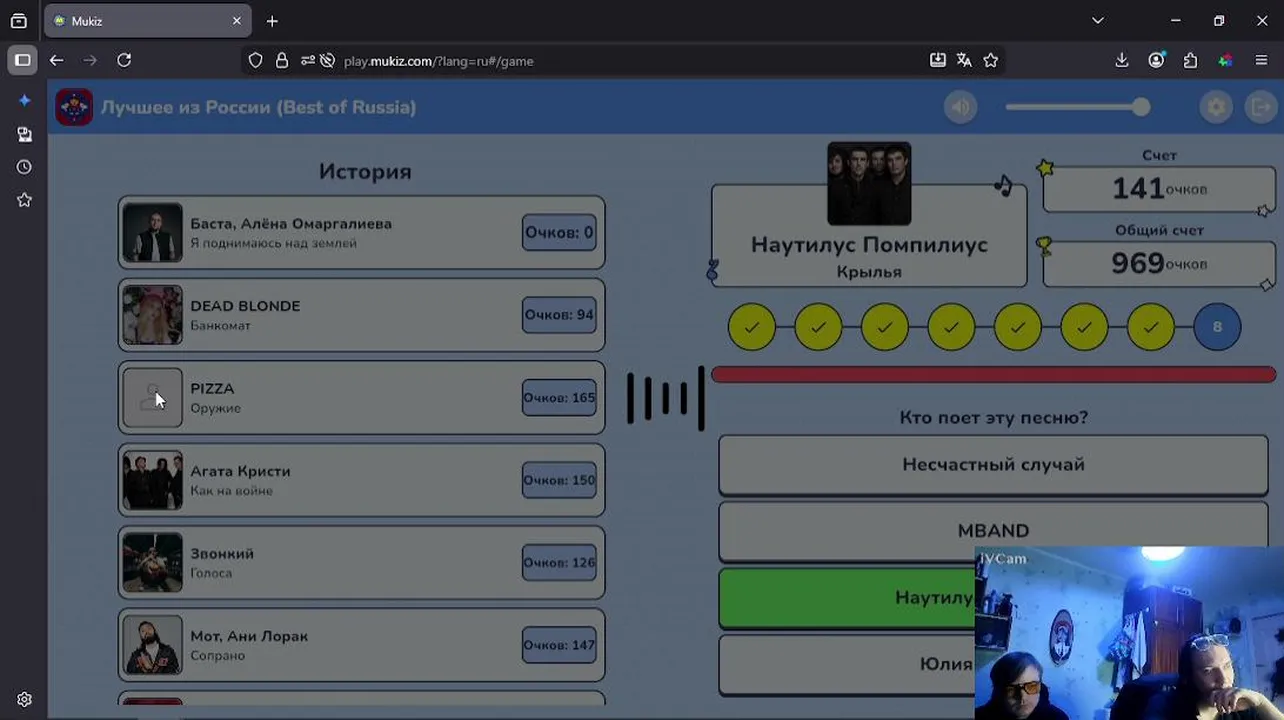Click the Звонкий Голоса history entry

[x=362, y=562]
